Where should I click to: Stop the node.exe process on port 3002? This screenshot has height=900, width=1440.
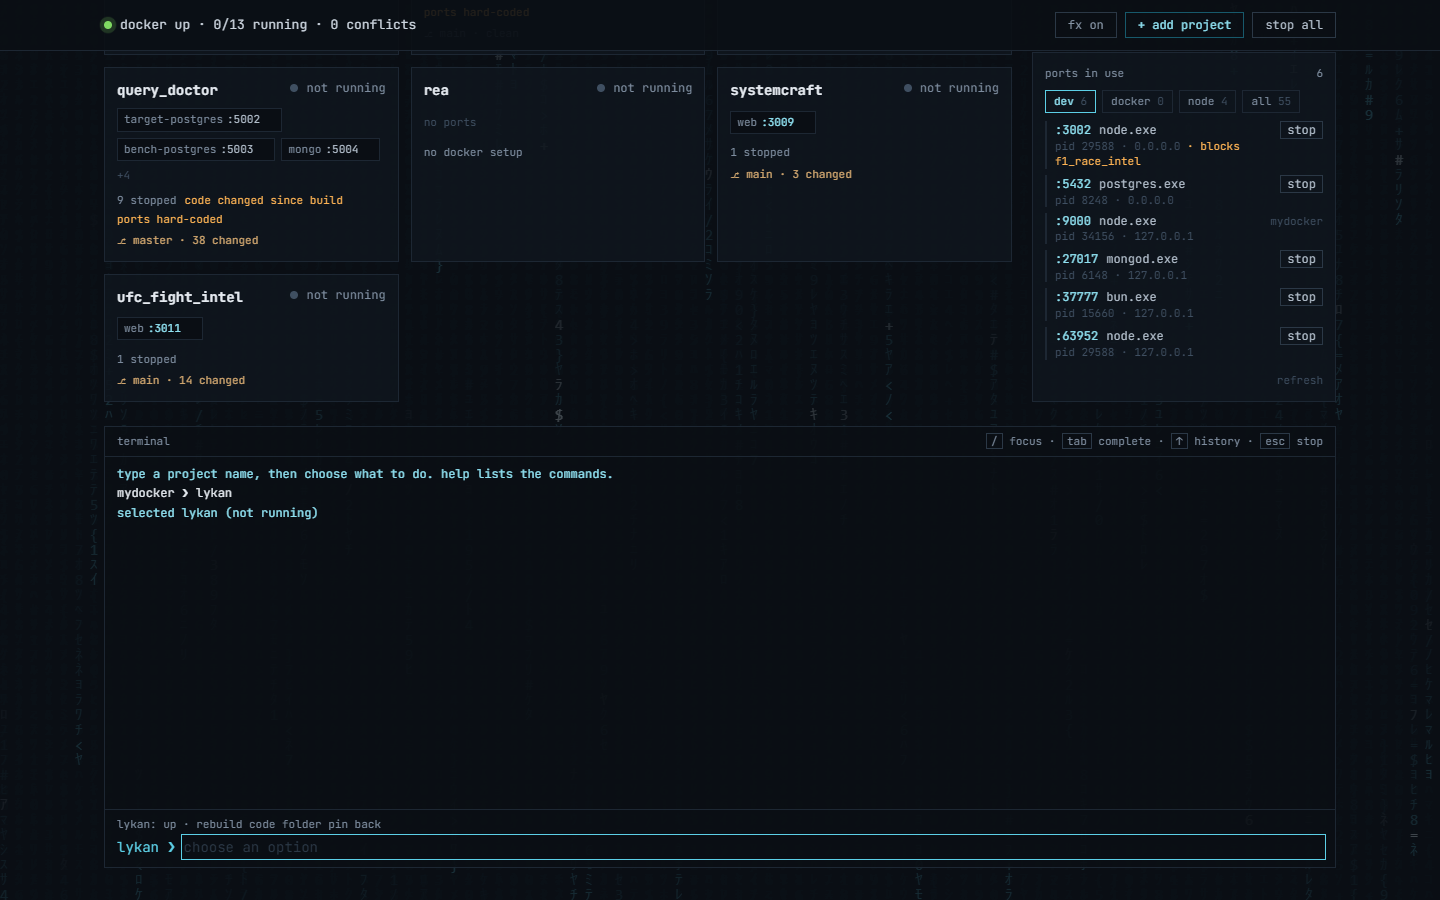click(1301, 130)
